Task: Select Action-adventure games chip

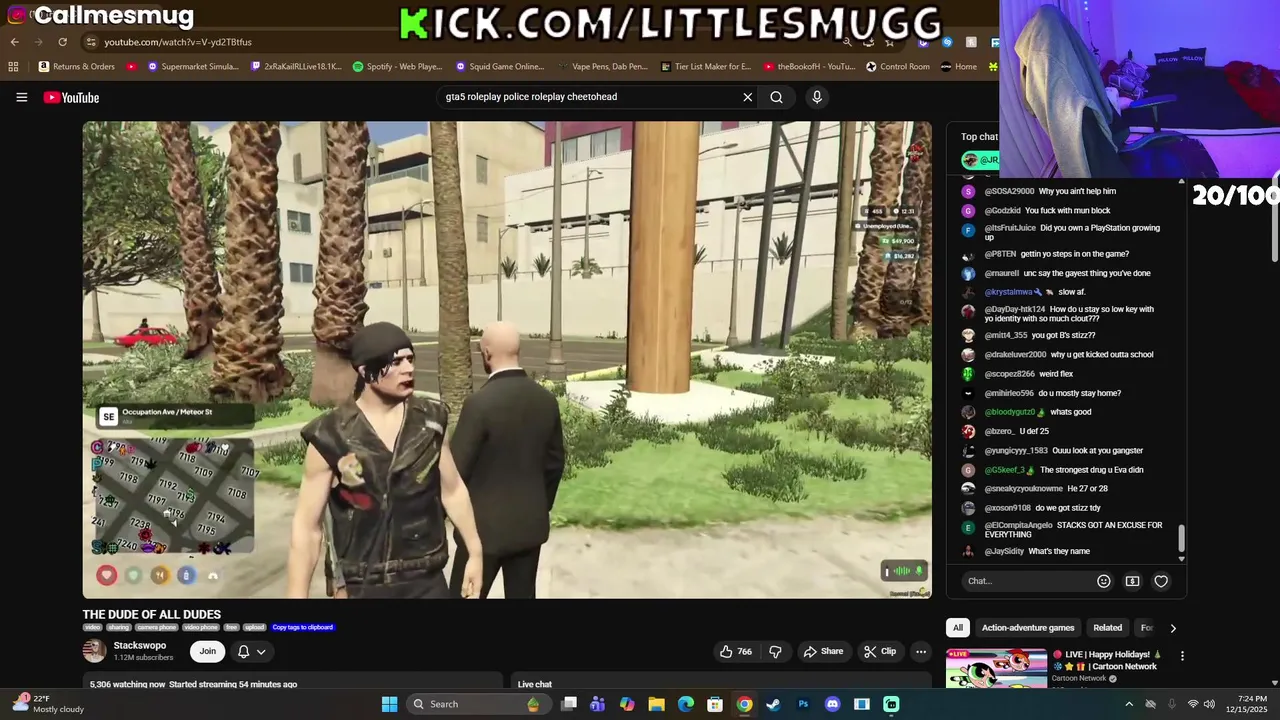Action: click(1028, 628)
